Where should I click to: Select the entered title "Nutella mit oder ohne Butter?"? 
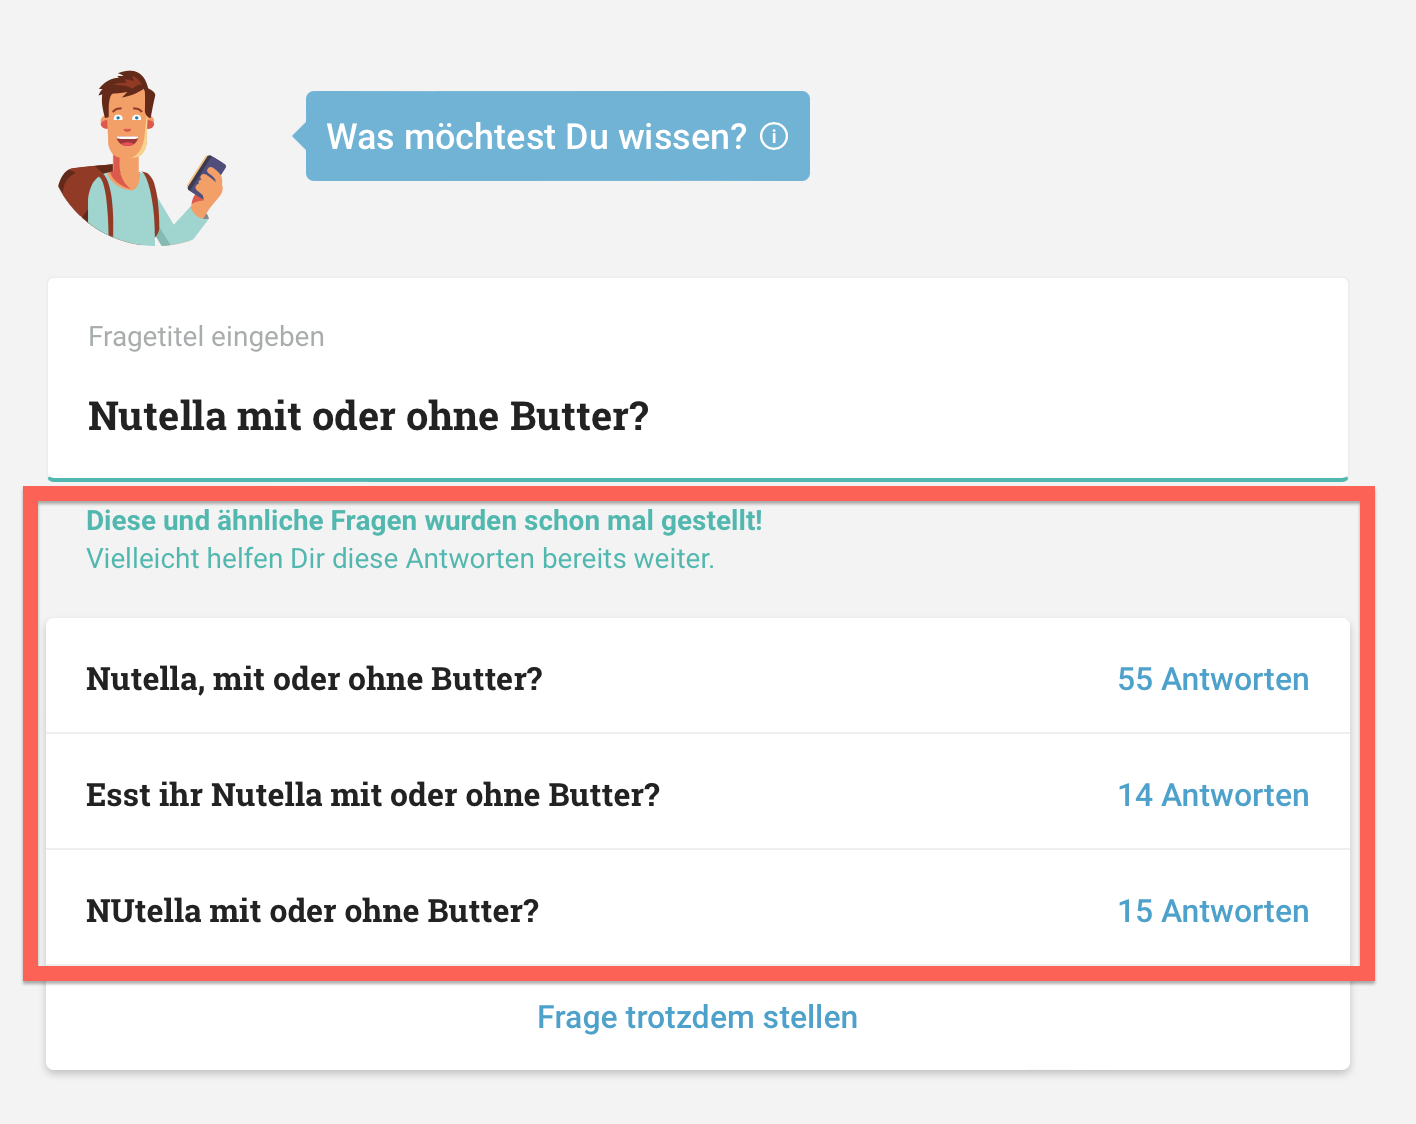368,415
